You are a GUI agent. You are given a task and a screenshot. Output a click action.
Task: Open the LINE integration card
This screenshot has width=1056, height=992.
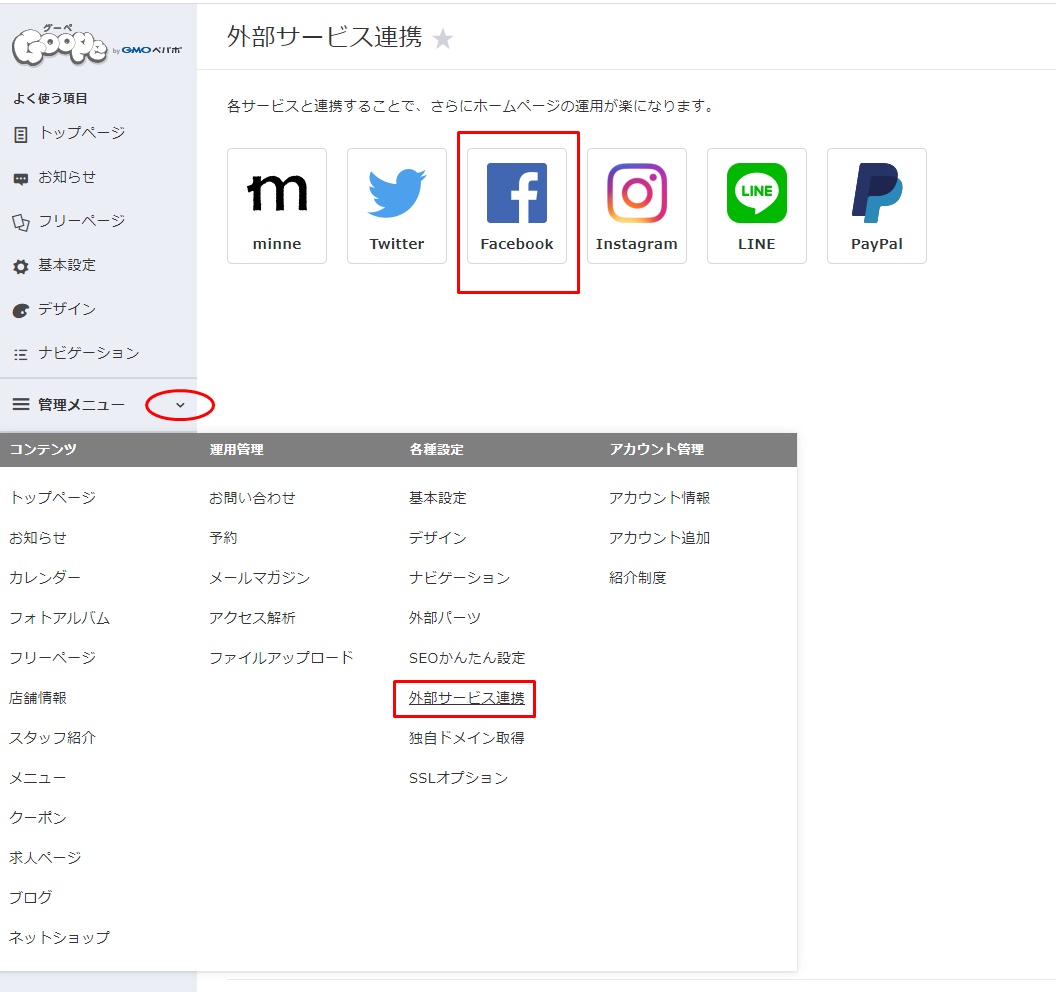[756, 206]
